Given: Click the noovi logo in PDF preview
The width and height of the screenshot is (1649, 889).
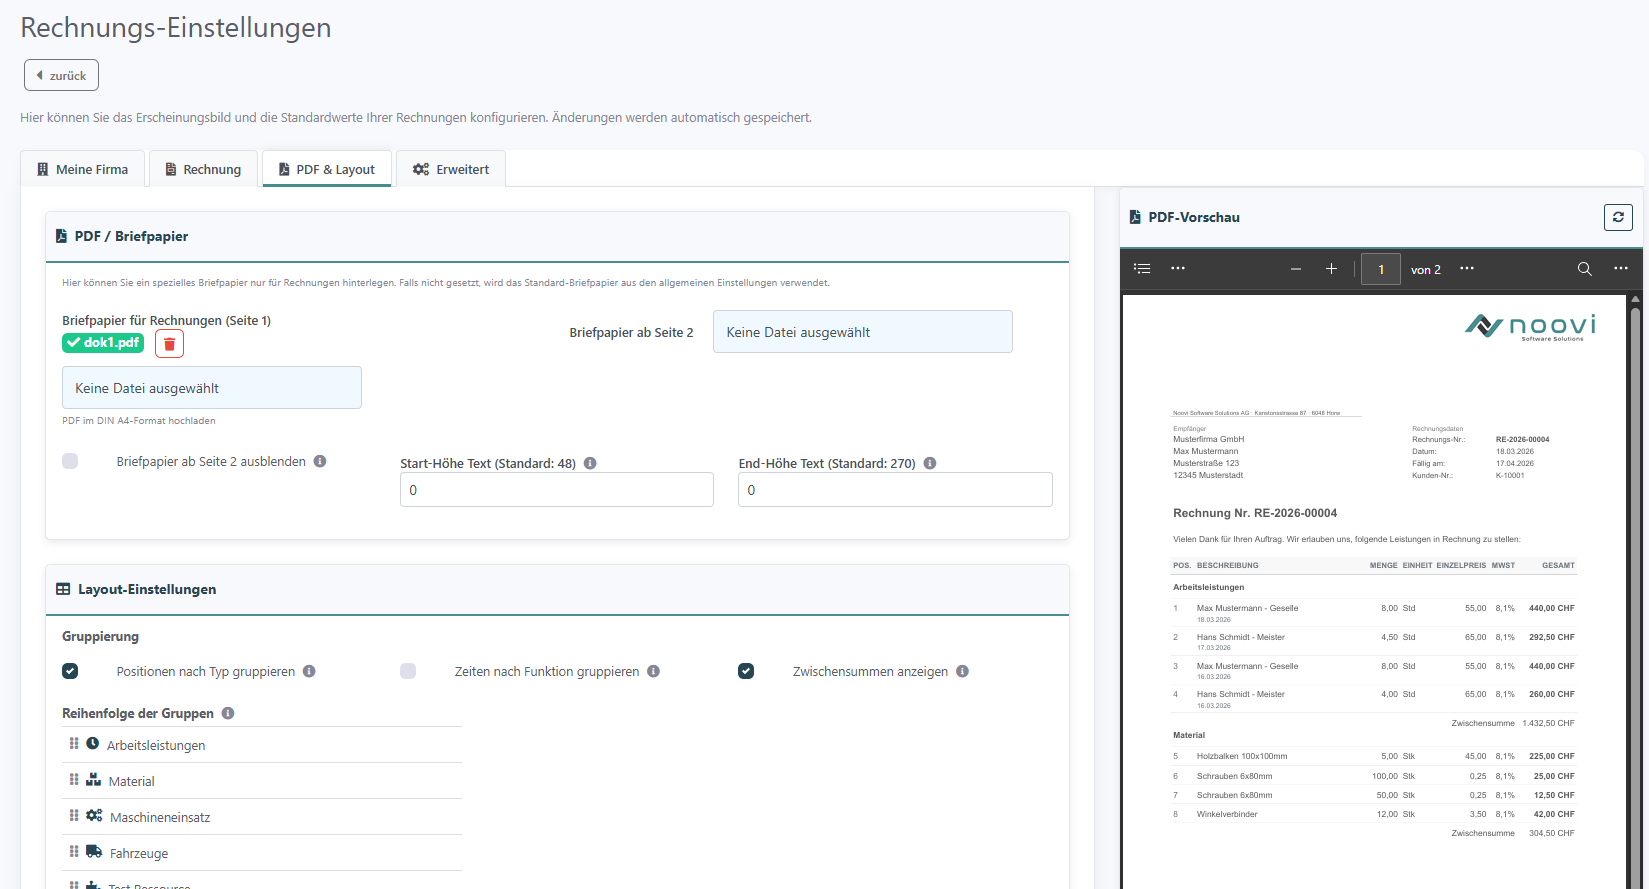Looking at the screenshot, I should click(1530, 326).
